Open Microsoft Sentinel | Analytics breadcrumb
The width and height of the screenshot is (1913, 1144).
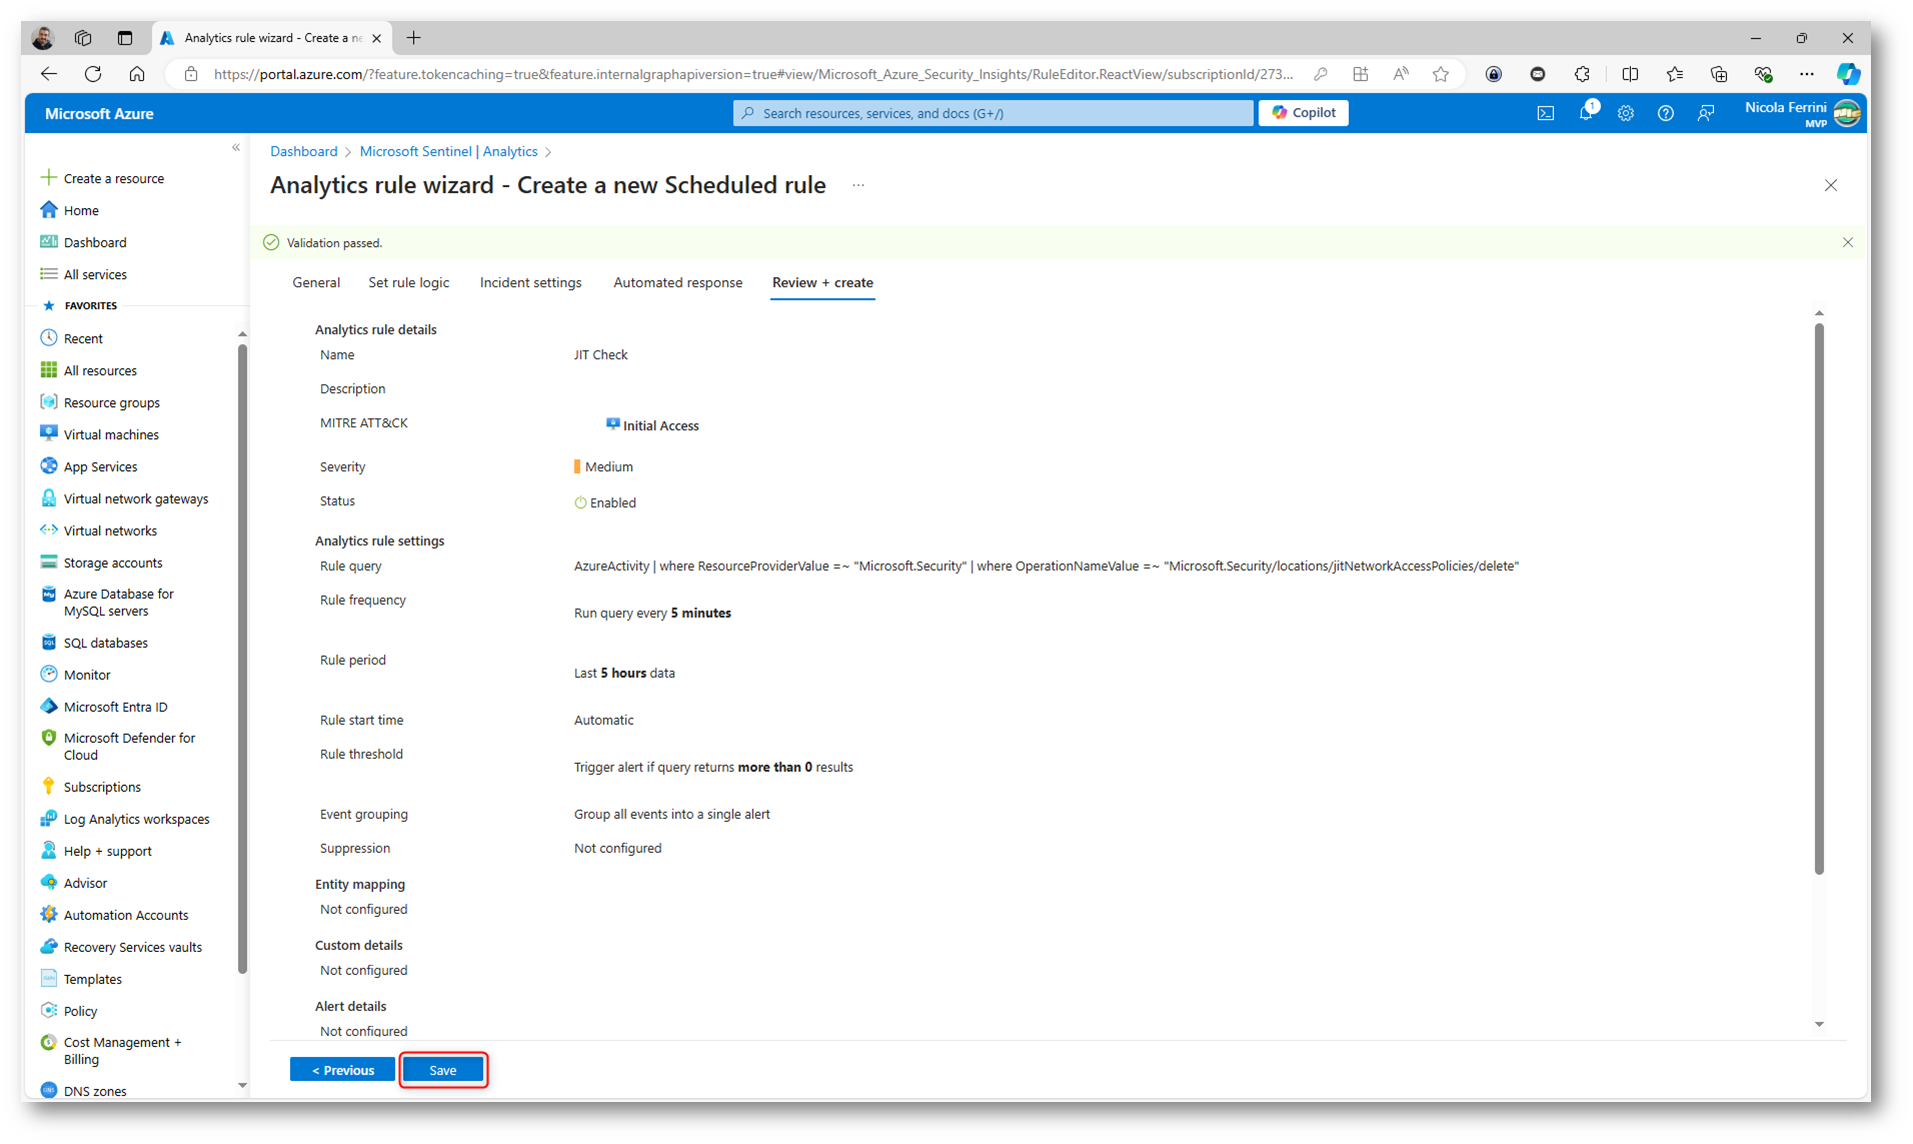tap(448, 152)
